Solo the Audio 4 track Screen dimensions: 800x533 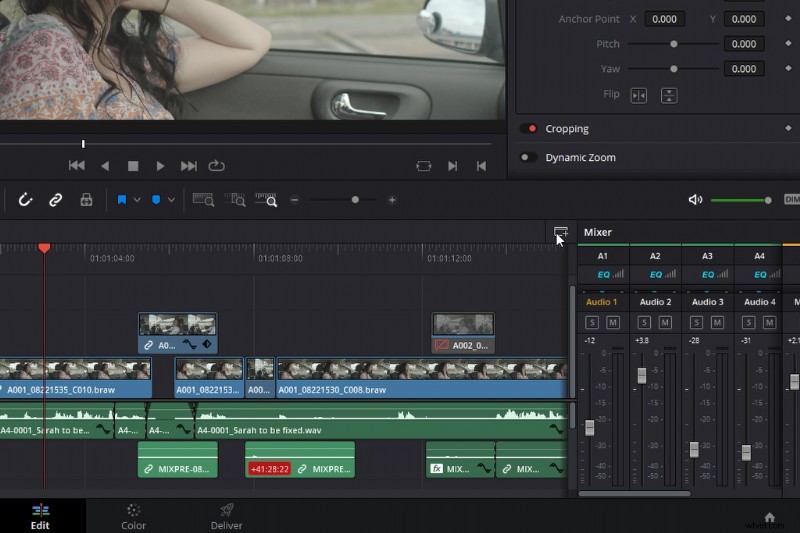point(748,322)
